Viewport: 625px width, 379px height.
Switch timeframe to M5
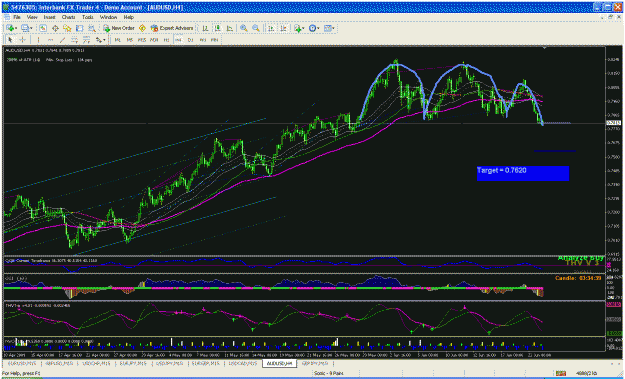click(x=130, y=40)
